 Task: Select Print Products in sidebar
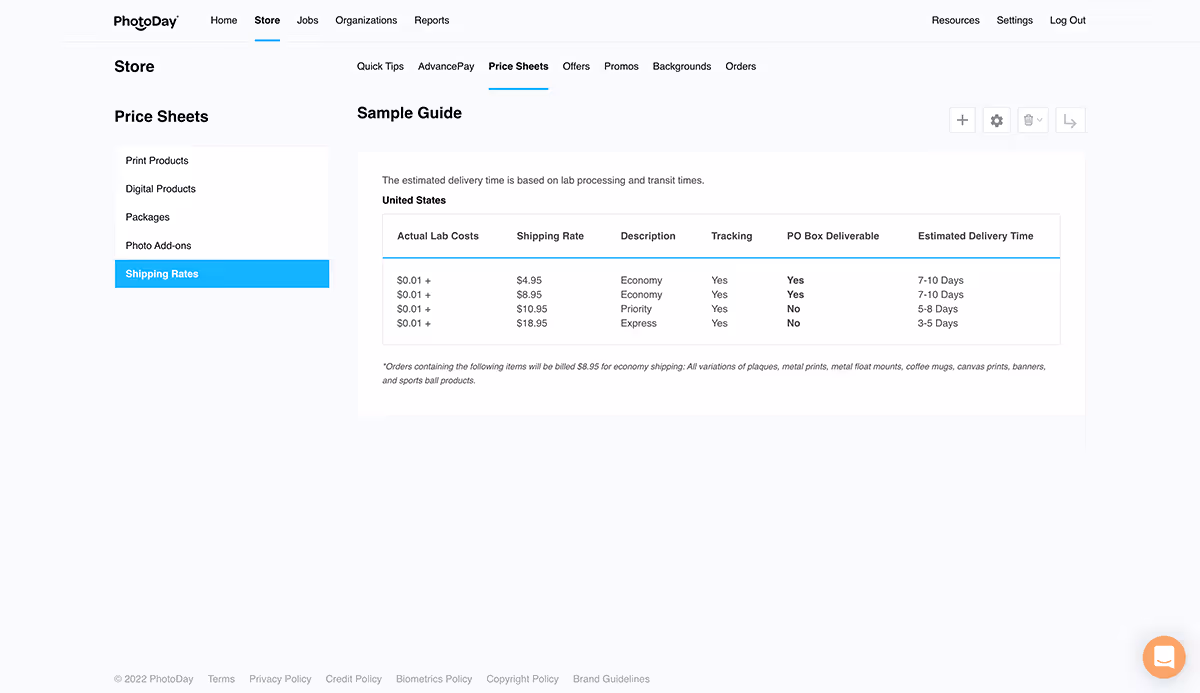click(x=222, y=160)
